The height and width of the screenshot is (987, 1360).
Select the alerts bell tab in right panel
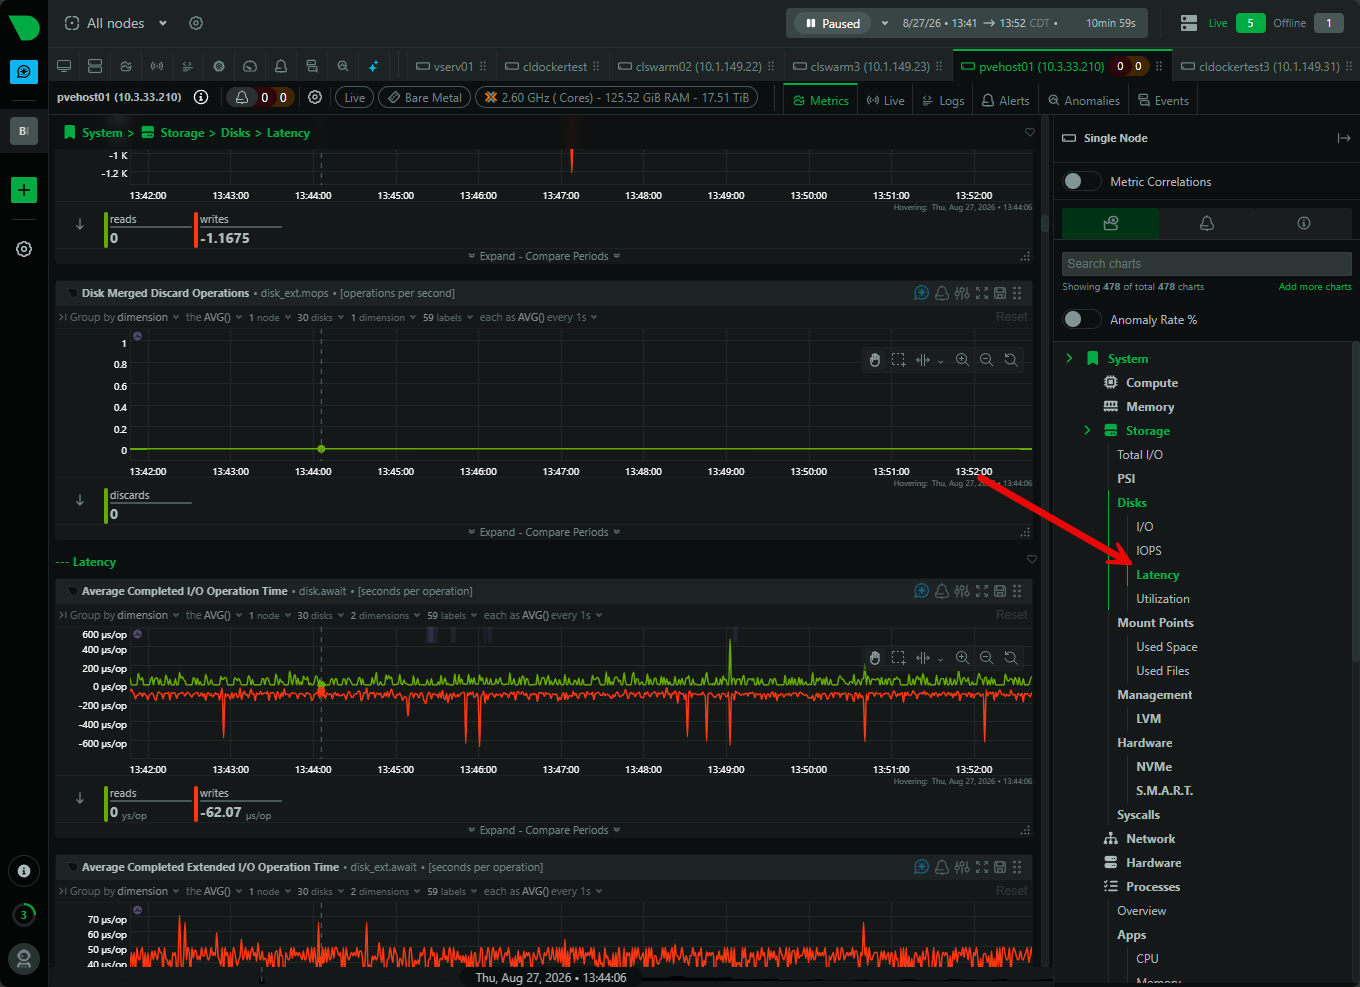click(1207, 223)
